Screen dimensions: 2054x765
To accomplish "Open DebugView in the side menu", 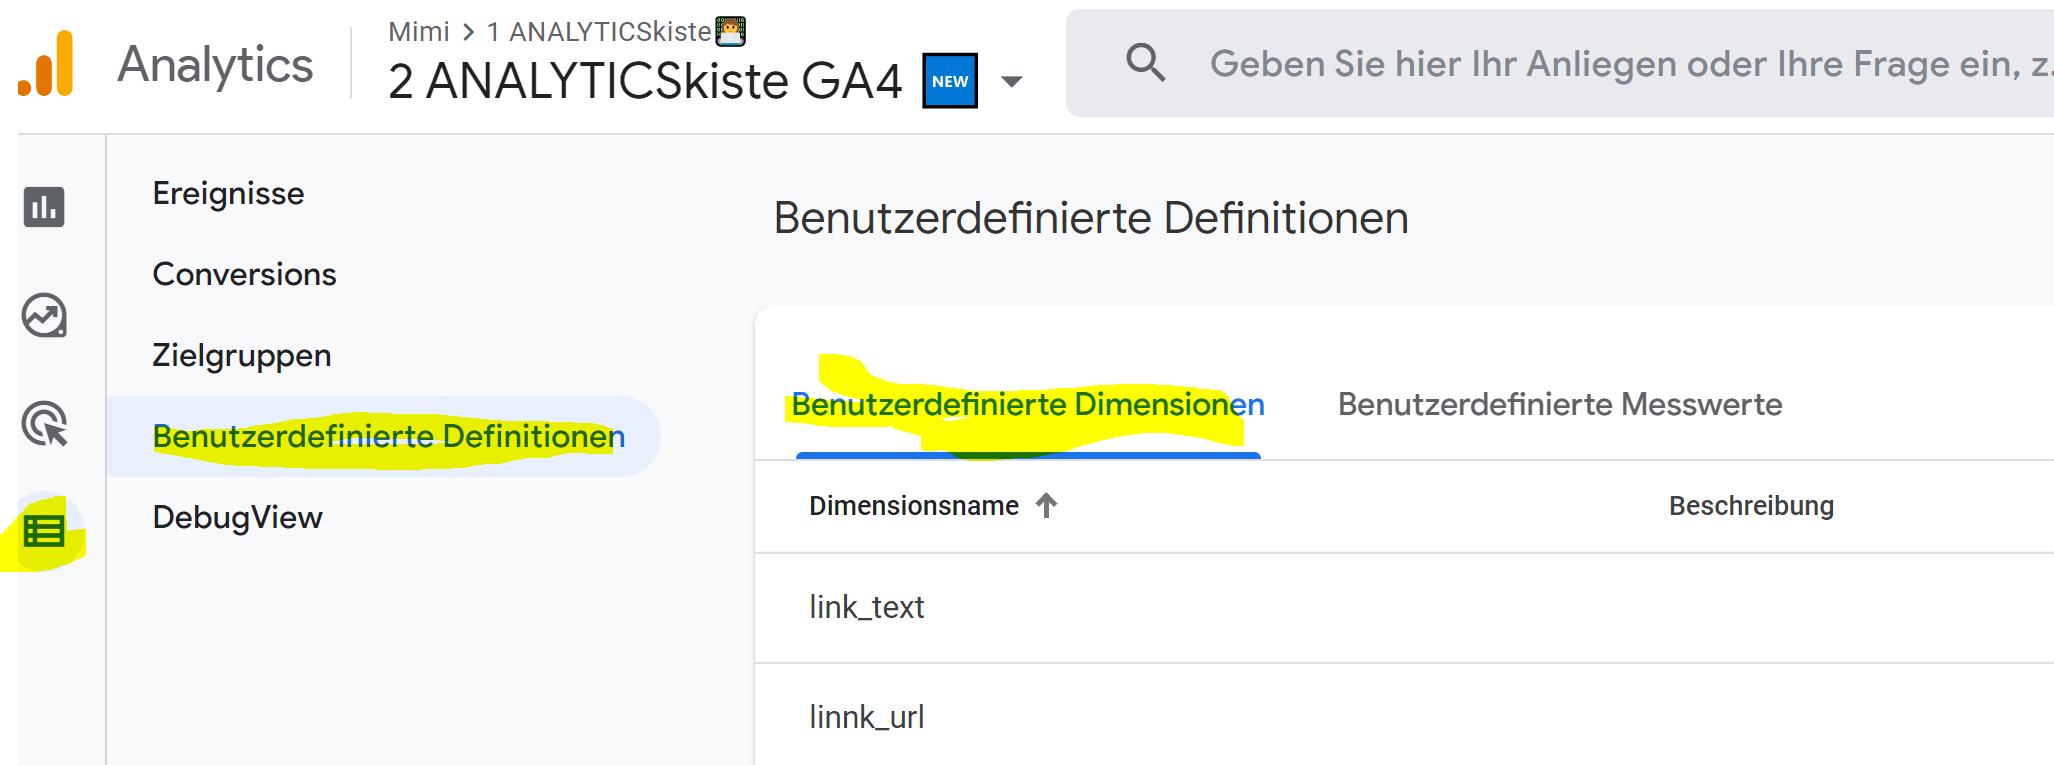I will pyautogui.click(x=237, y=518).
